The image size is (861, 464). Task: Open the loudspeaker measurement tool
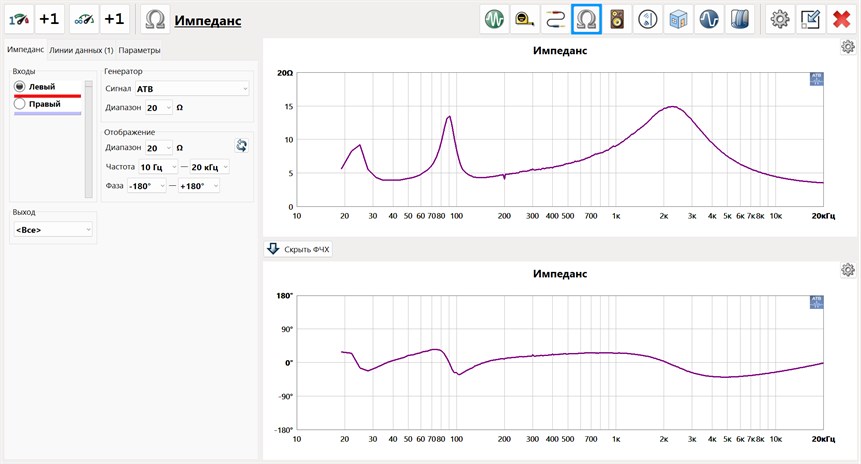617,18
